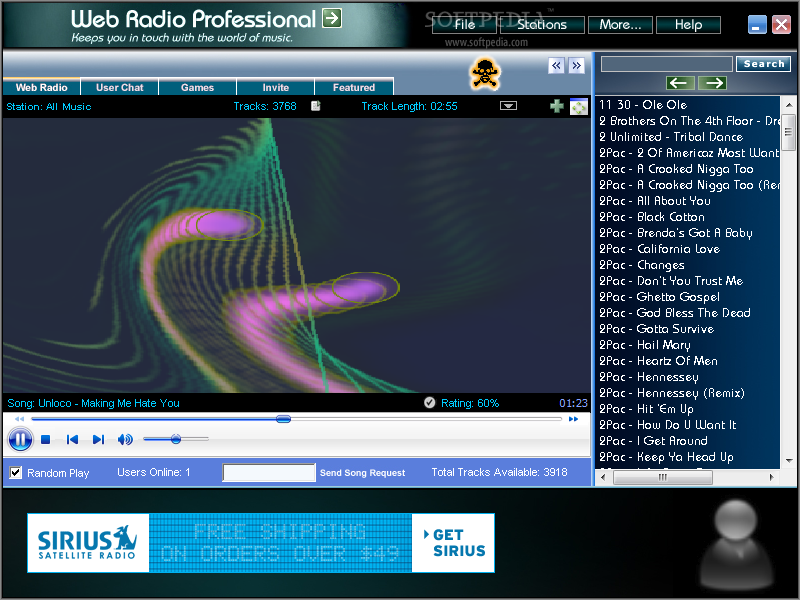Click the Sirius Satellite Radio logo

[88, 543]
